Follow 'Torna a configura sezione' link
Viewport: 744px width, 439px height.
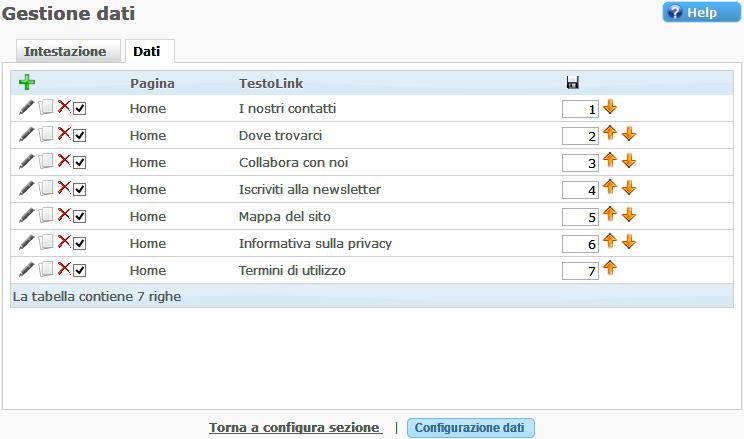(x=295, y=428)
